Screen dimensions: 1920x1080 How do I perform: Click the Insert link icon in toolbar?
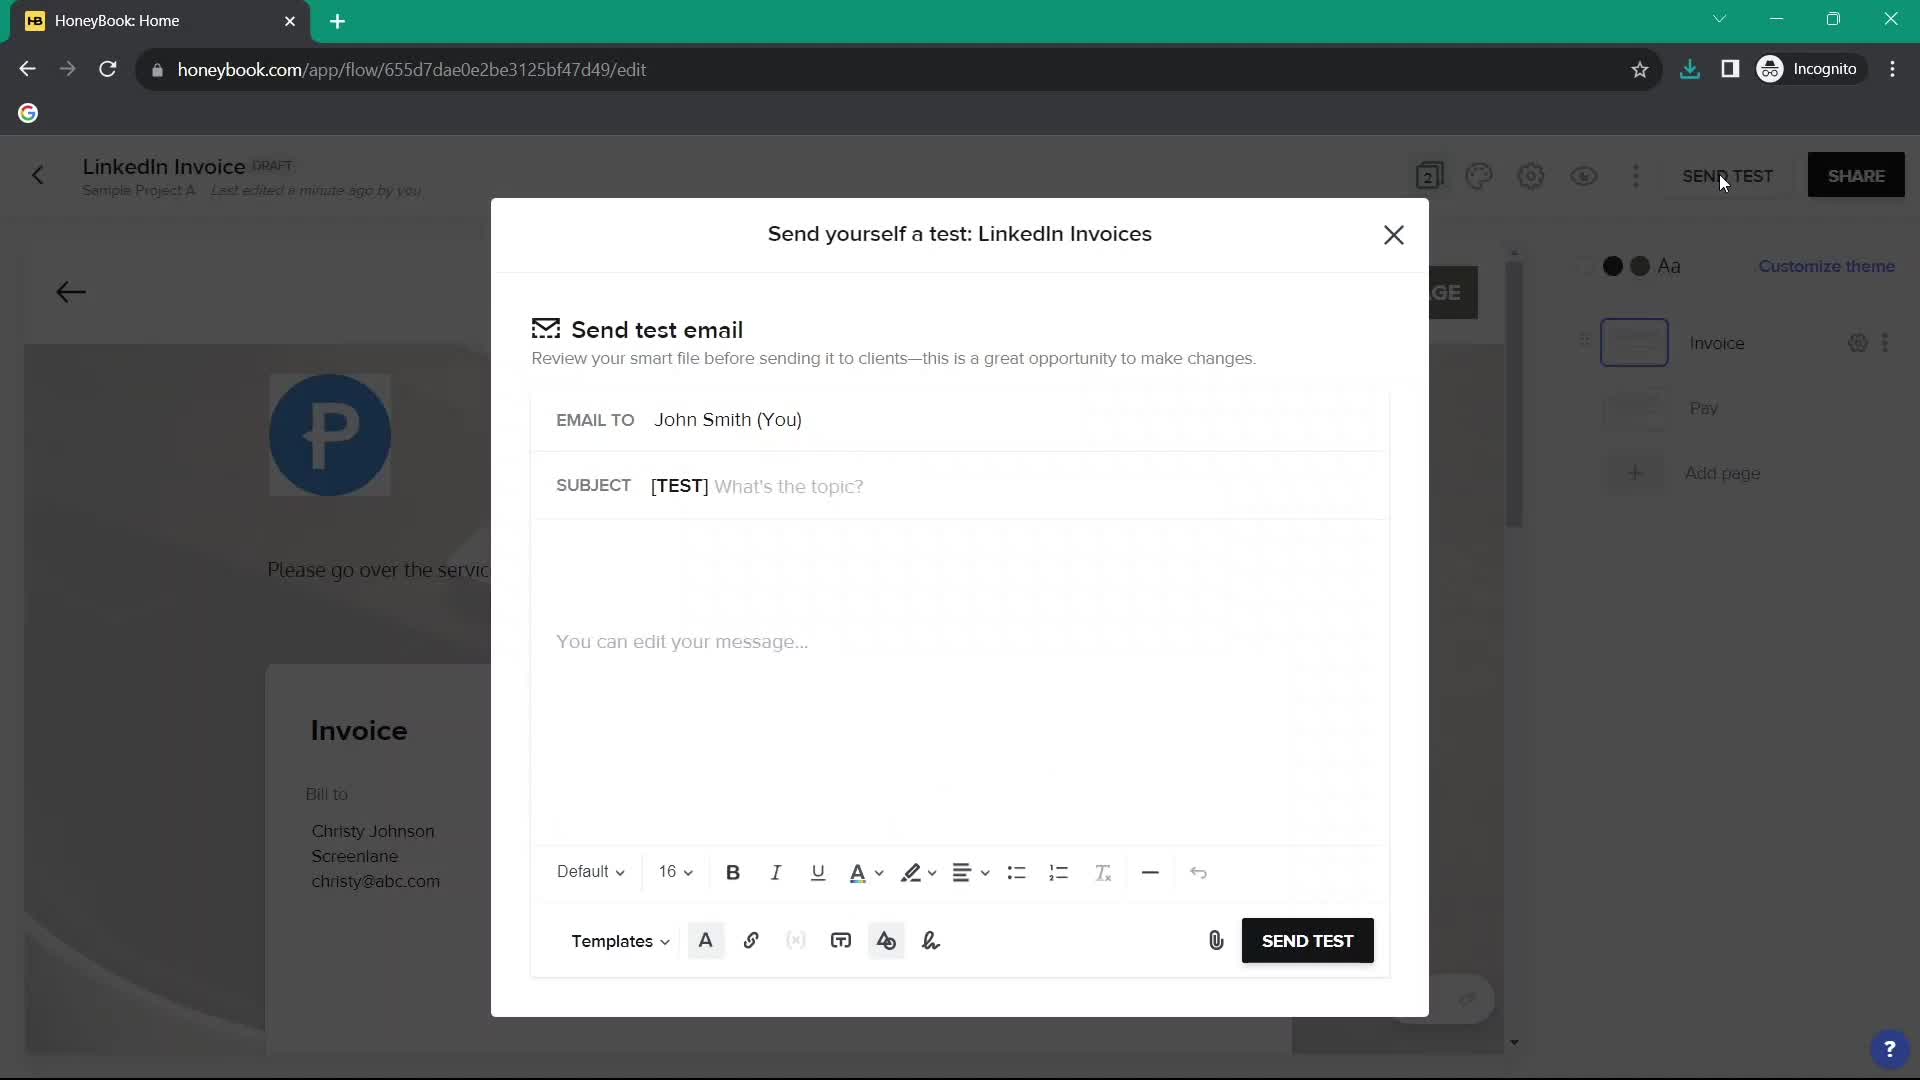(x=750, y=940)
